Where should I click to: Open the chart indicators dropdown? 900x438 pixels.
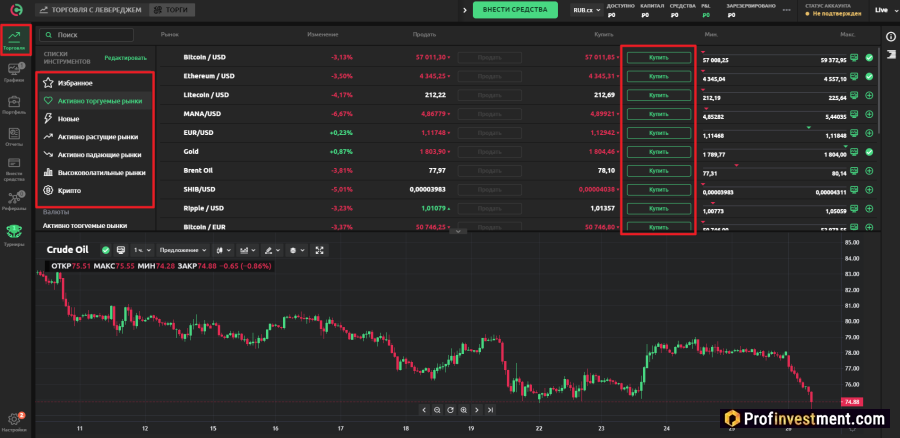point(248,250)
